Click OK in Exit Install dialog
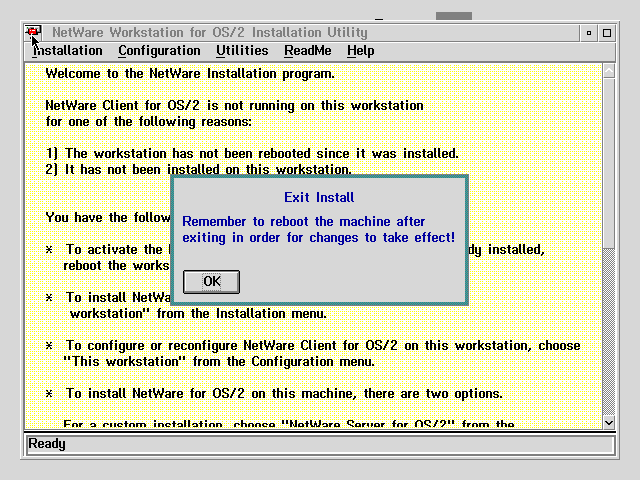 click(x=211, y=282)
